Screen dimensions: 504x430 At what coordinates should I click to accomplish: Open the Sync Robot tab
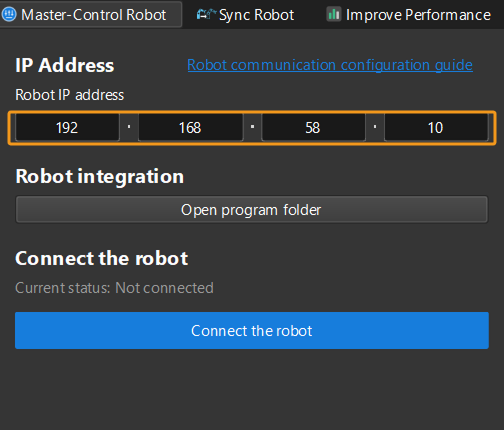[x=246, y=15]
